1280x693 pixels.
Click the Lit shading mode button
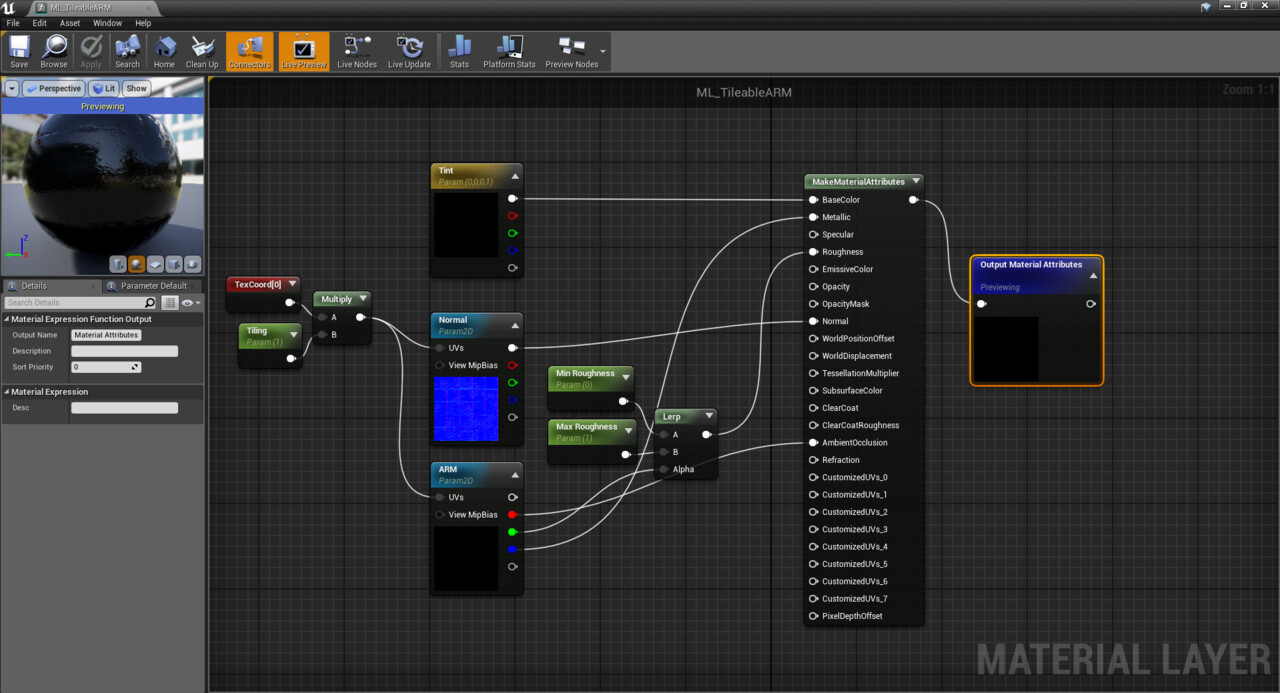click(104, 88)
